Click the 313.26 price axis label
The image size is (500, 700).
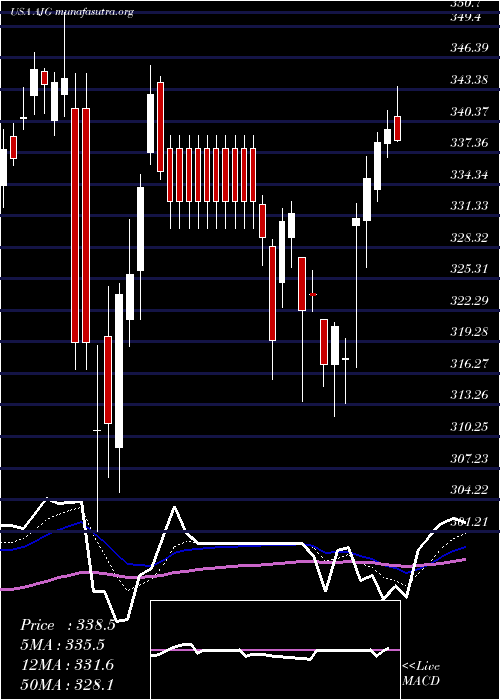click(x=469, y=396)
